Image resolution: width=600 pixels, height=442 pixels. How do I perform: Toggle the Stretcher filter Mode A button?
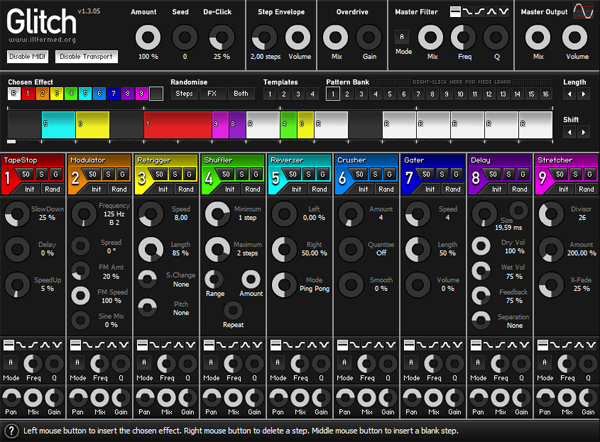coord(544,362)
